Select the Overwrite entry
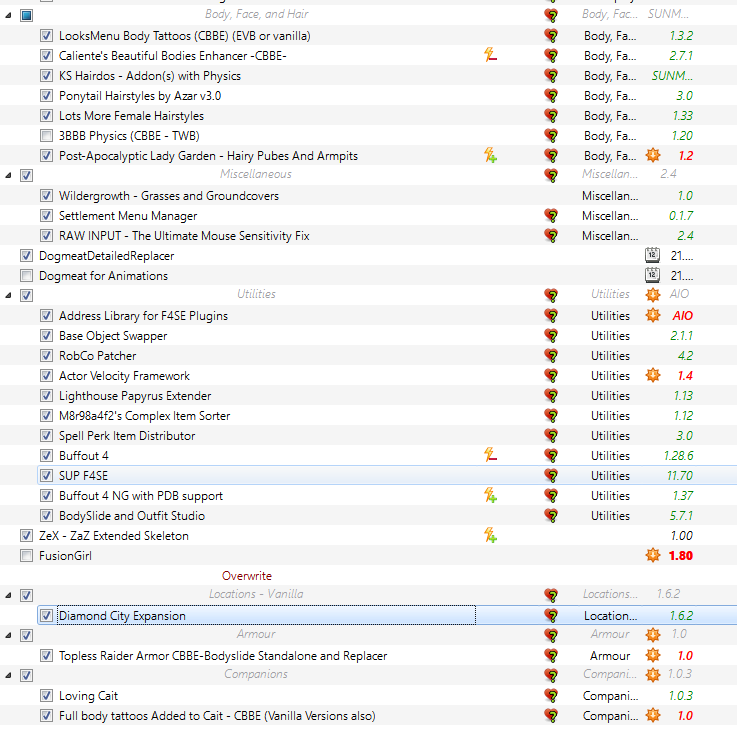 pos(247,575)
